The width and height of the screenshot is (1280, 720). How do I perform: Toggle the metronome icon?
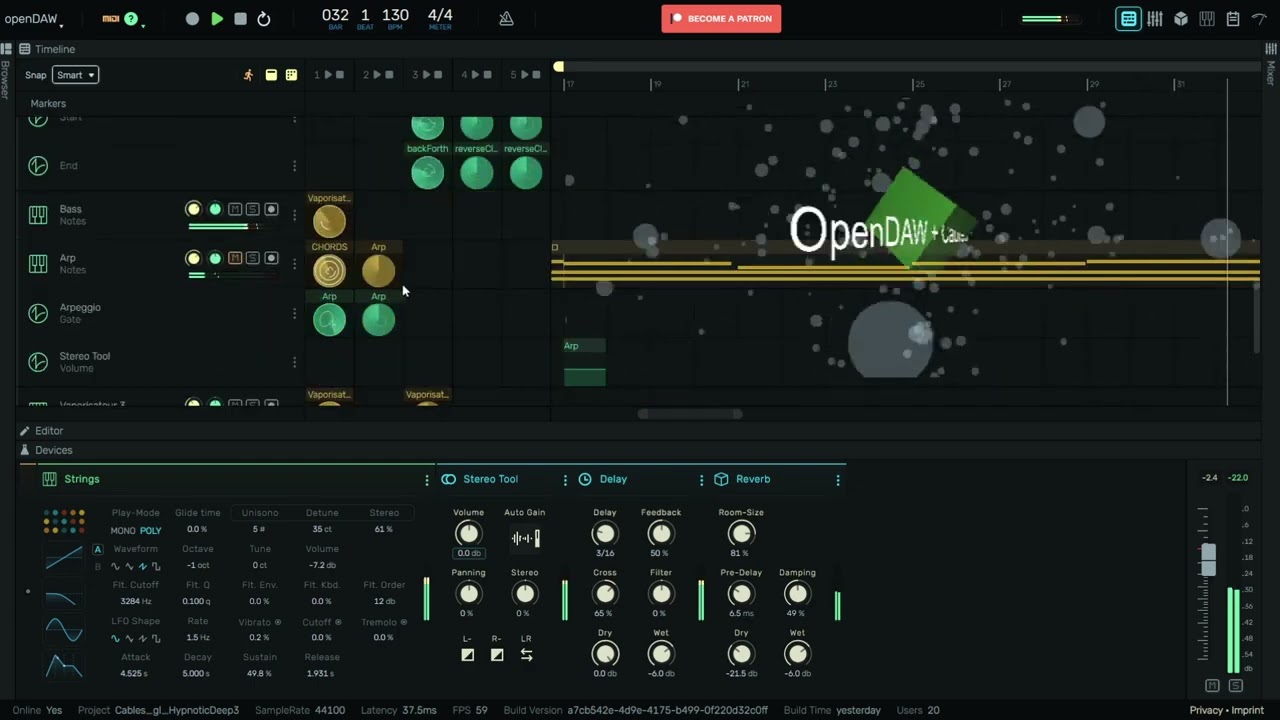[x=506, y=18]
